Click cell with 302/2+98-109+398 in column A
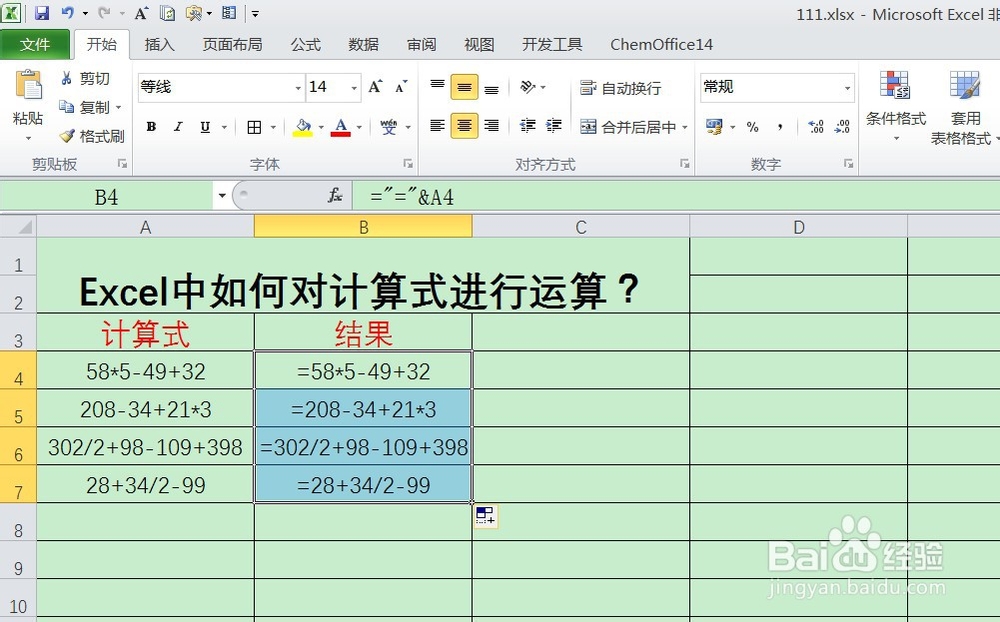The image size is (1000, 622). [145, 447]
